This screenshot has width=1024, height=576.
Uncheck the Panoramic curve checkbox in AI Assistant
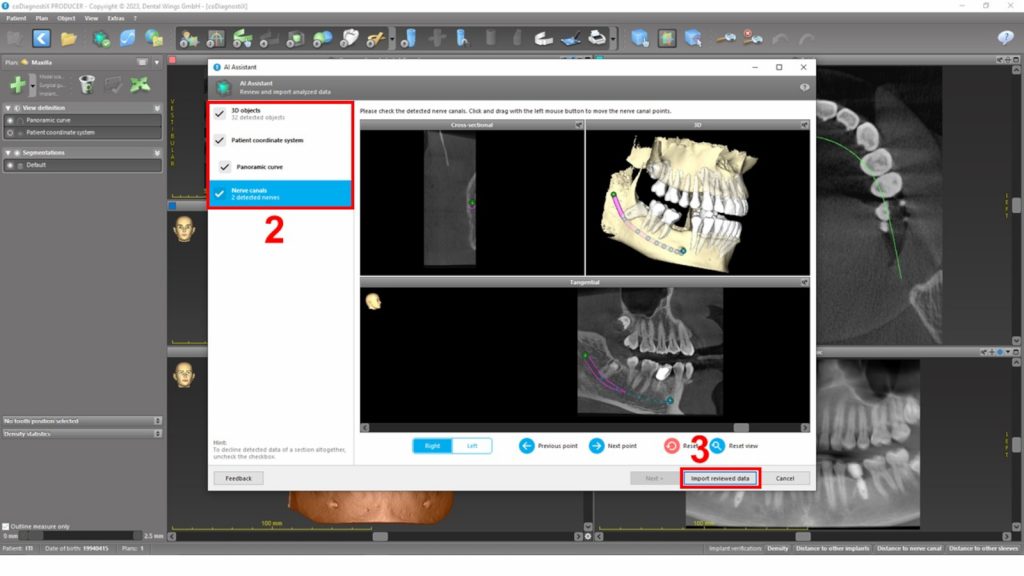225,167
